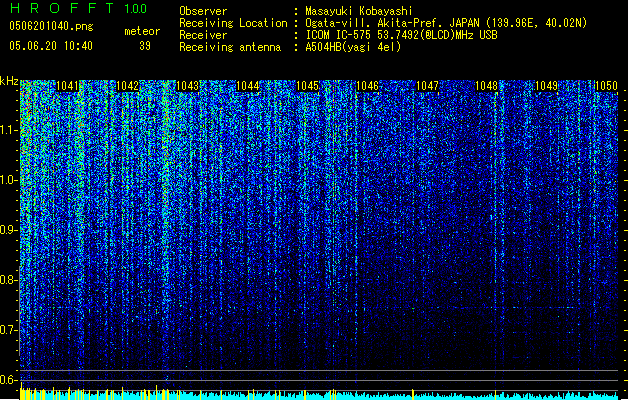Click the 0.7 frequency axis label
The width and height of the screenshot is (629, 400).
[8, 330]
